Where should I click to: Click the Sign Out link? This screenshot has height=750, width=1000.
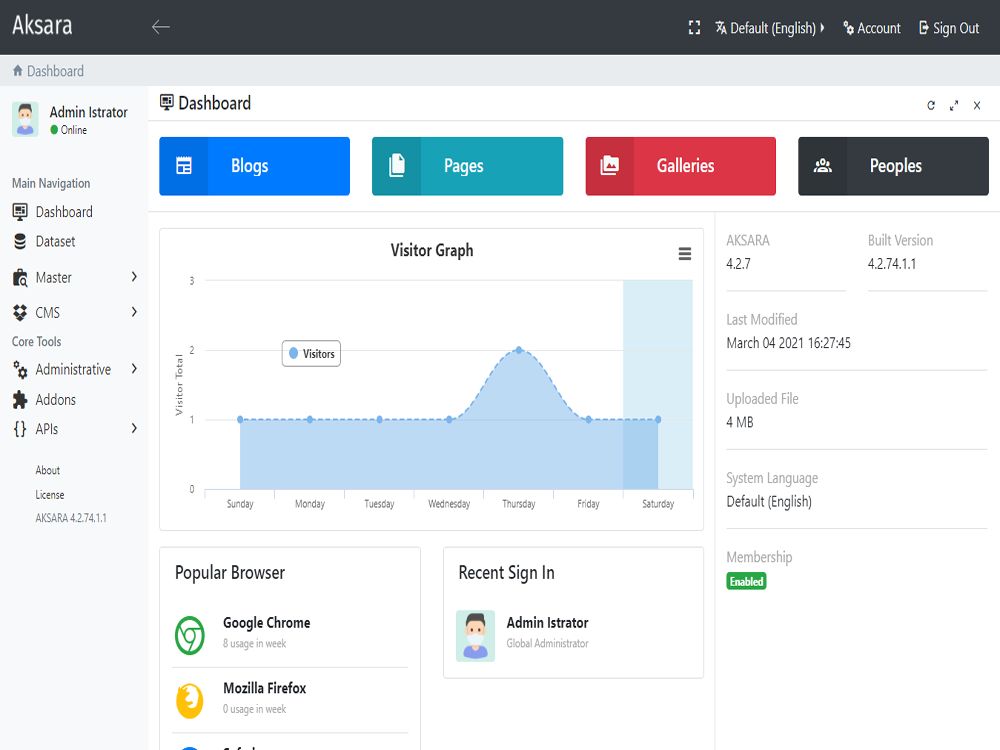tap(948, 28)
